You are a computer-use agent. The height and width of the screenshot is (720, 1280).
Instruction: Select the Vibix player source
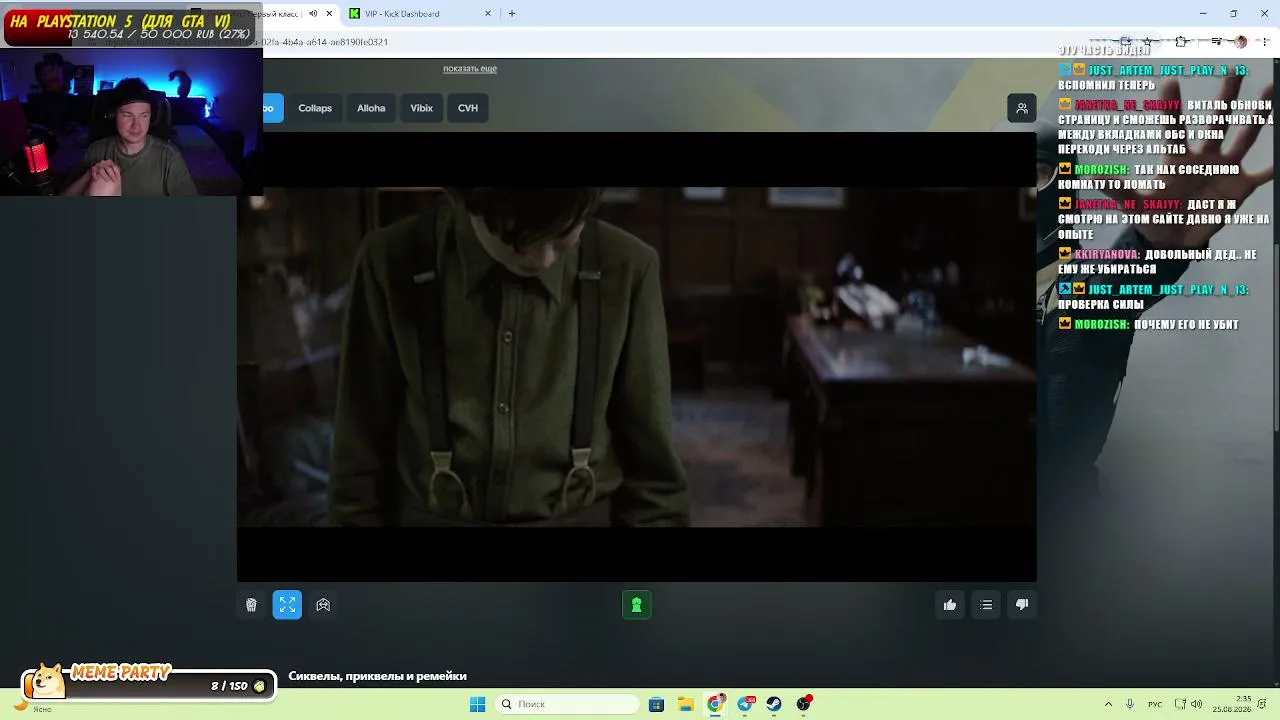coord(422,108)
